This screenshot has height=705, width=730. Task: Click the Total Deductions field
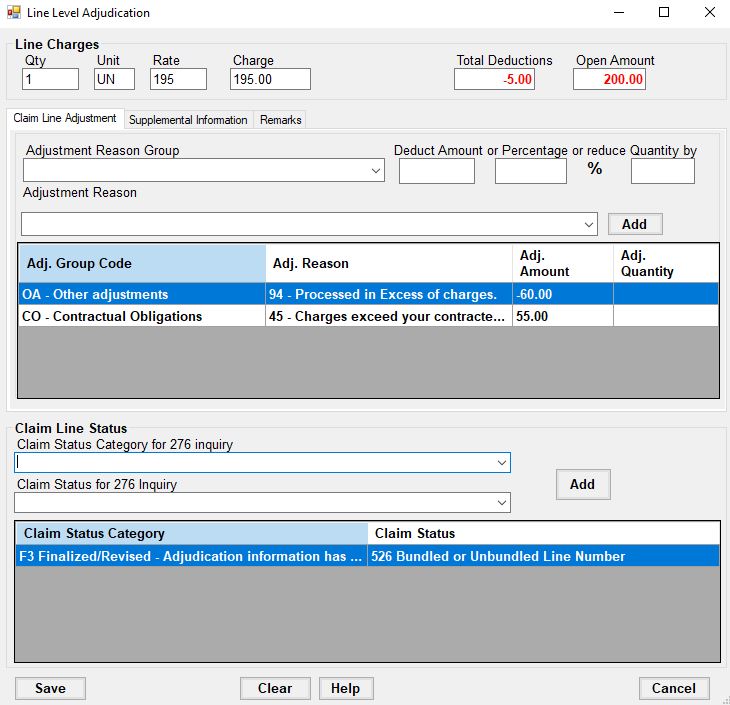click(494, 79)
